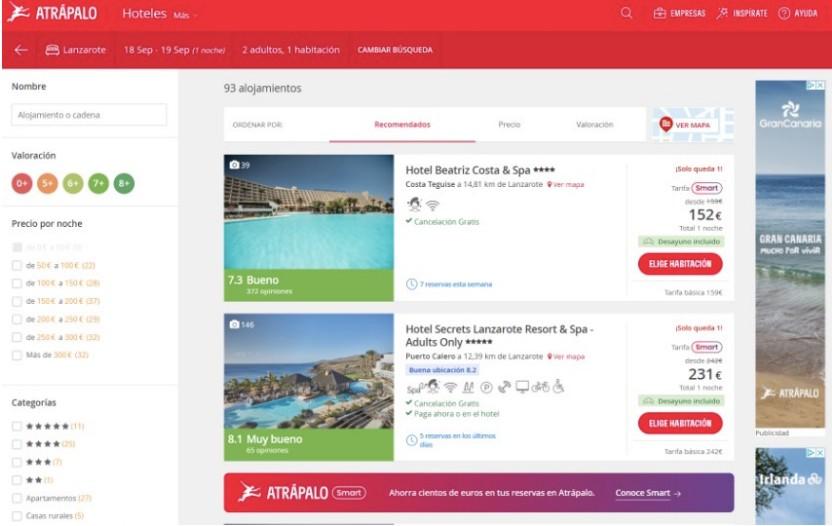This screenshot has width=832, height=526.
Task: Edit 2 adultos, 1 habitación
Action: coord(291,50)
